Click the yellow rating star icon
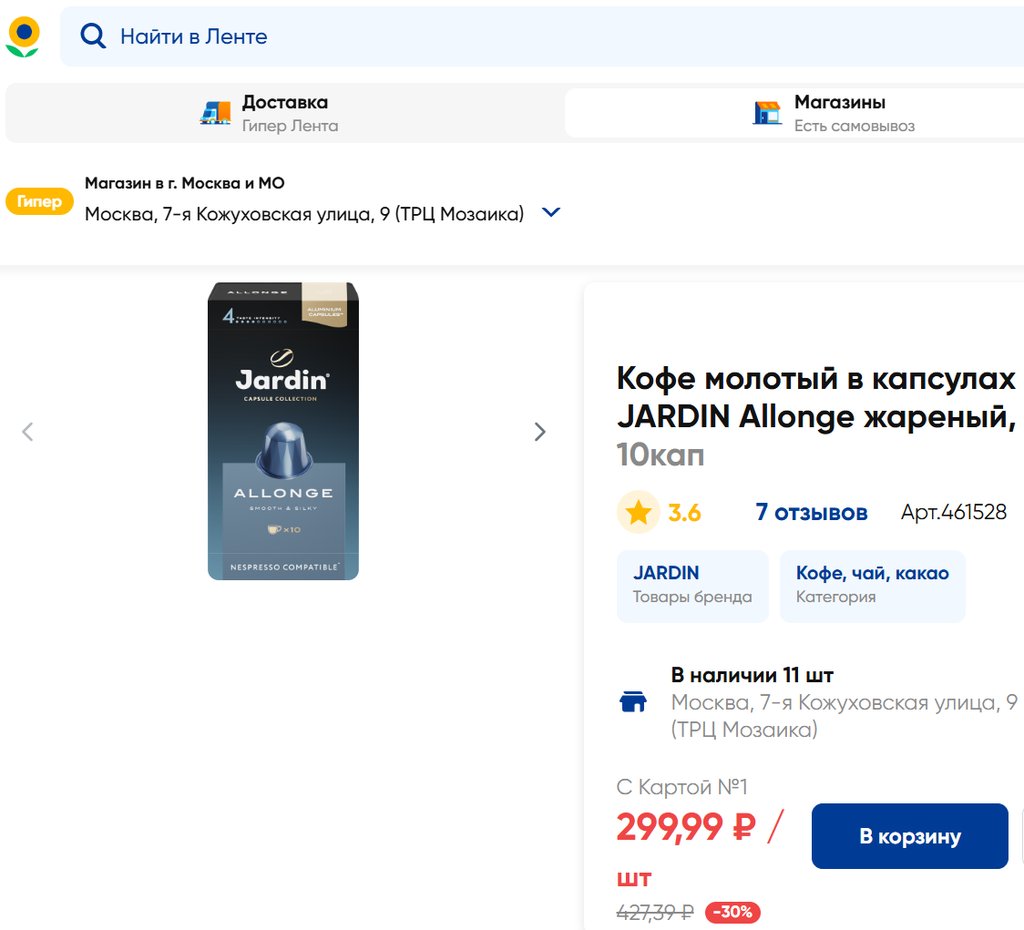Image resolution: width=1024 pixels, height=930 pixels. coord(638,513)
